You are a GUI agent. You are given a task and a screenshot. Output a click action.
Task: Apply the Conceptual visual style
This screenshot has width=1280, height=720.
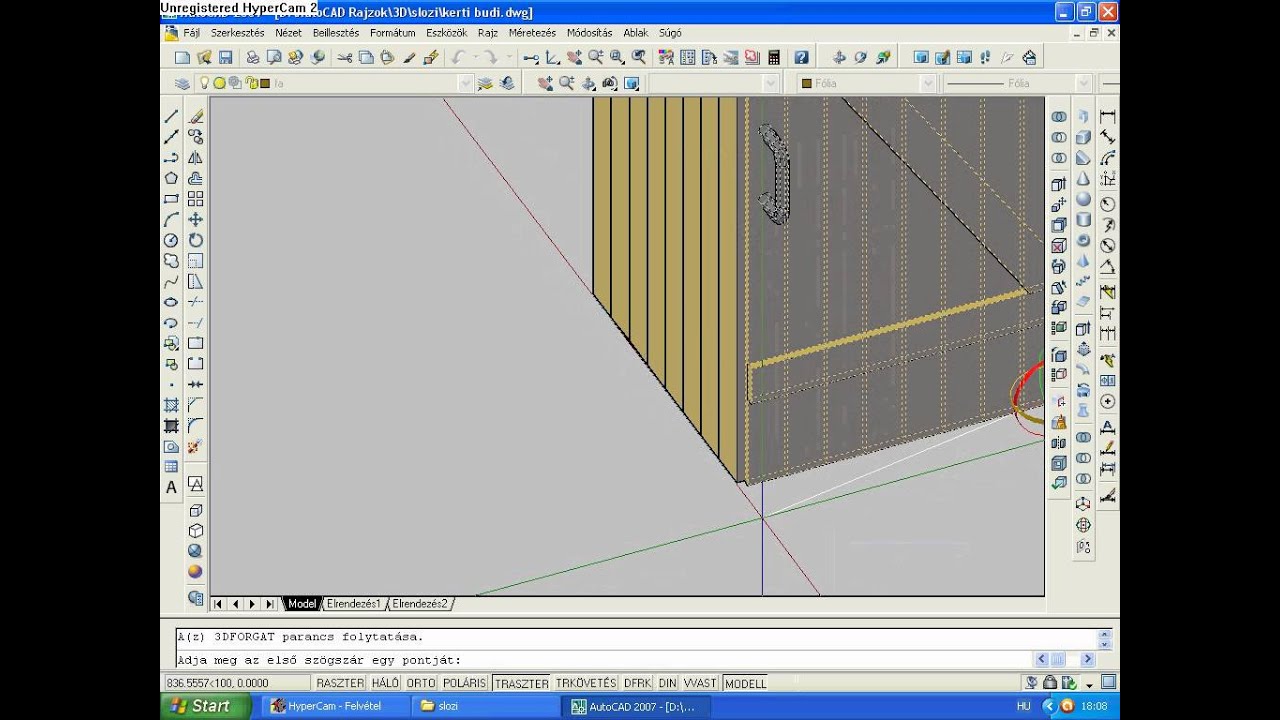tap(196, 572)
